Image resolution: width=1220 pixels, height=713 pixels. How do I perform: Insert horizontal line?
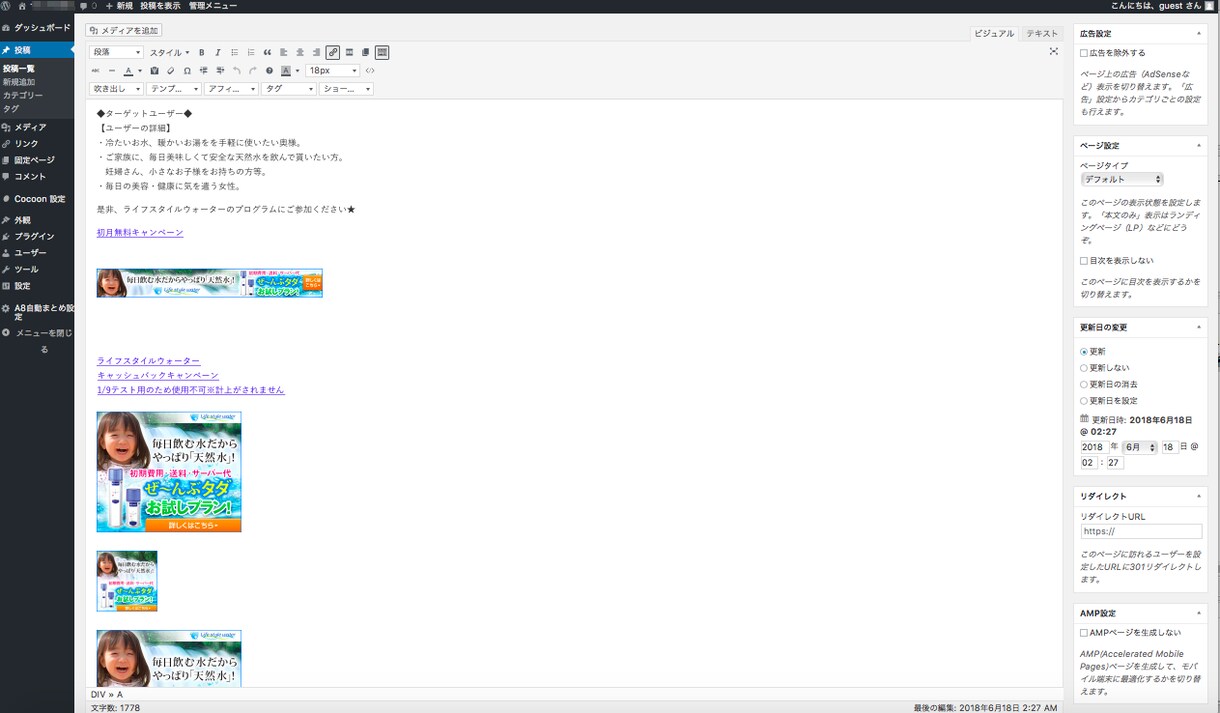[112, 71]
